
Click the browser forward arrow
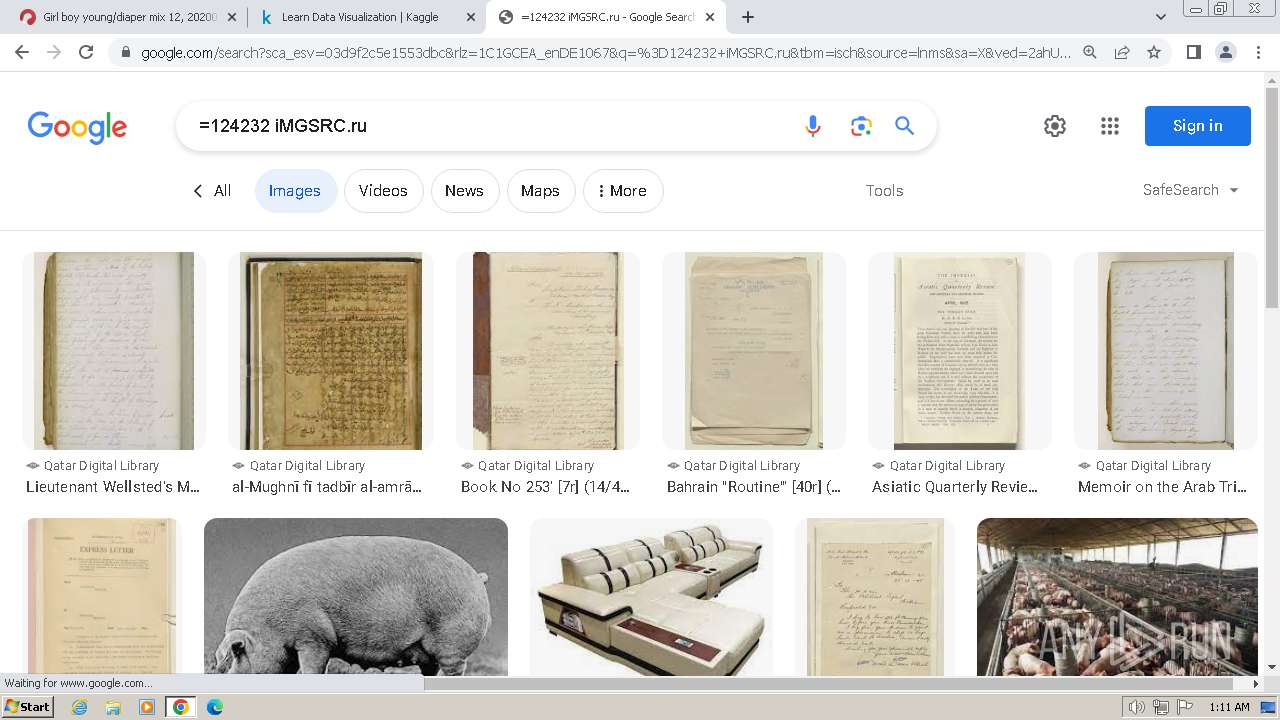[x=54, y=52]
